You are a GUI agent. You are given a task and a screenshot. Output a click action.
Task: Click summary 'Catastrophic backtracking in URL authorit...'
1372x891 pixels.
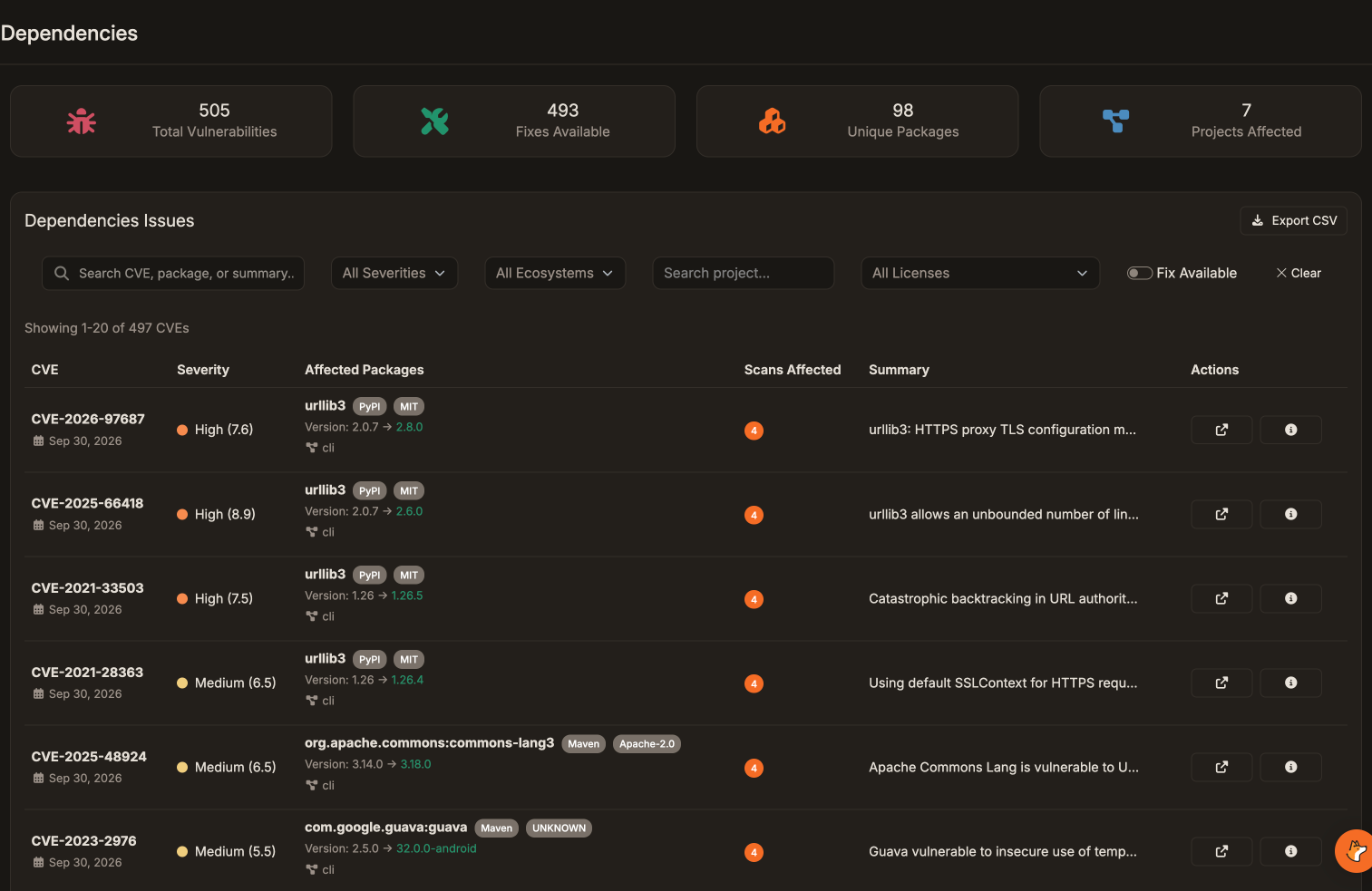point(1003,599)
